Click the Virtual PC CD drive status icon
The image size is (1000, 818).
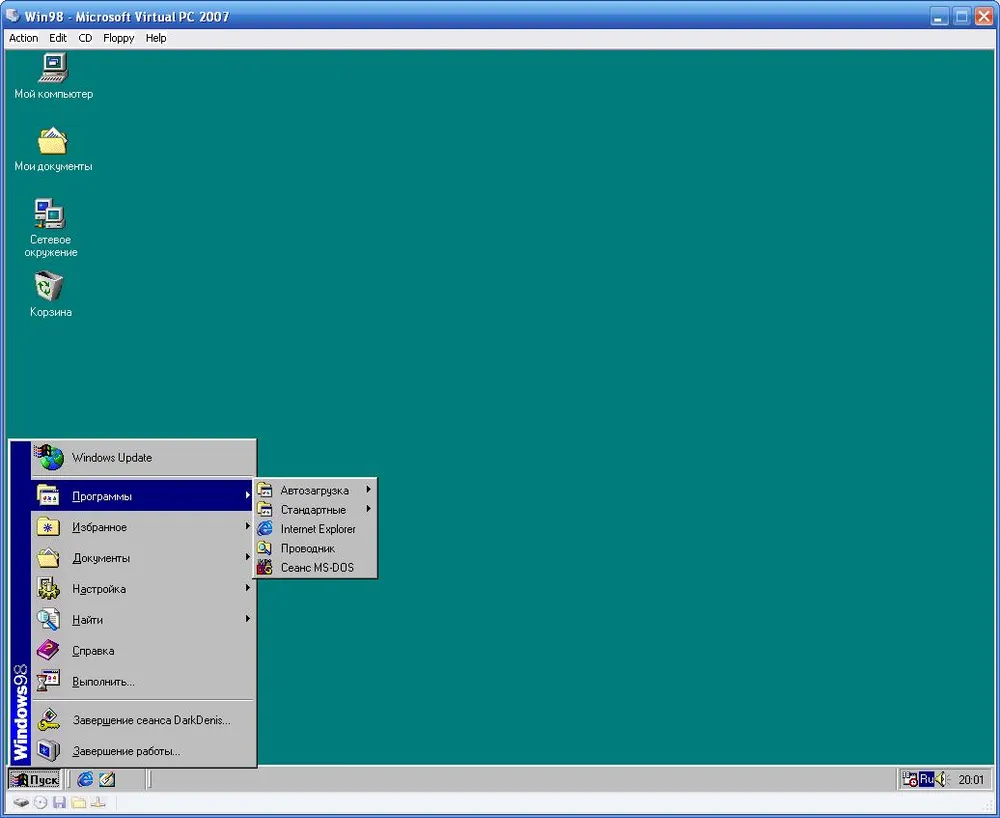[x=40, y=802]
